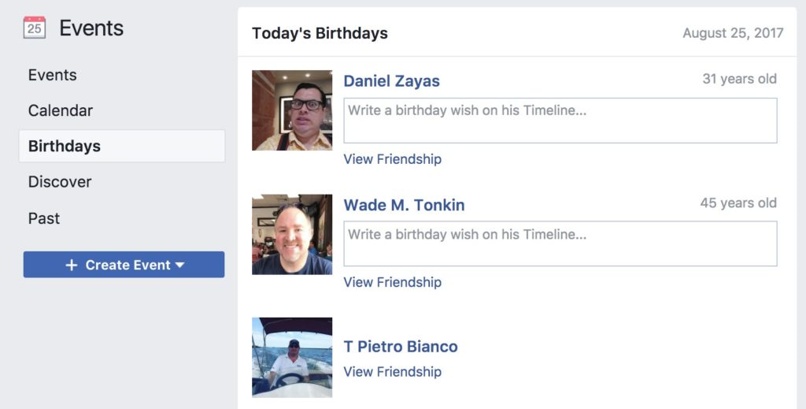Show Past events
806x409 pixels.
click(44, 218)
